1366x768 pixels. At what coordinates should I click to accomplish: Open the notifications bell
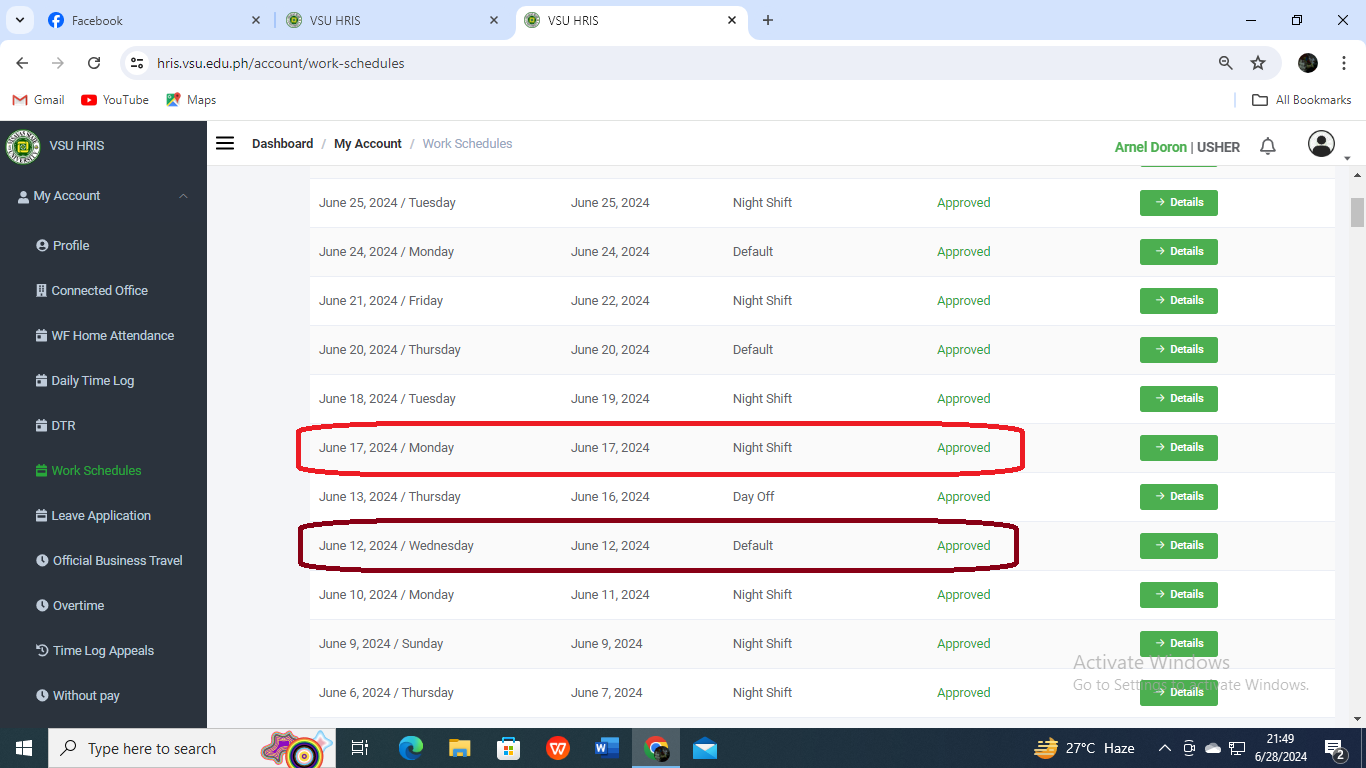click(1267, 146)
